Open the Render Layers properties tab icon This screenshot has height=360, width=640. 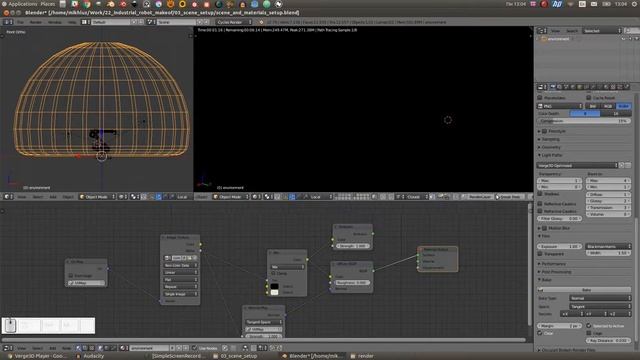pyautogui.click(x=559, y=87)
